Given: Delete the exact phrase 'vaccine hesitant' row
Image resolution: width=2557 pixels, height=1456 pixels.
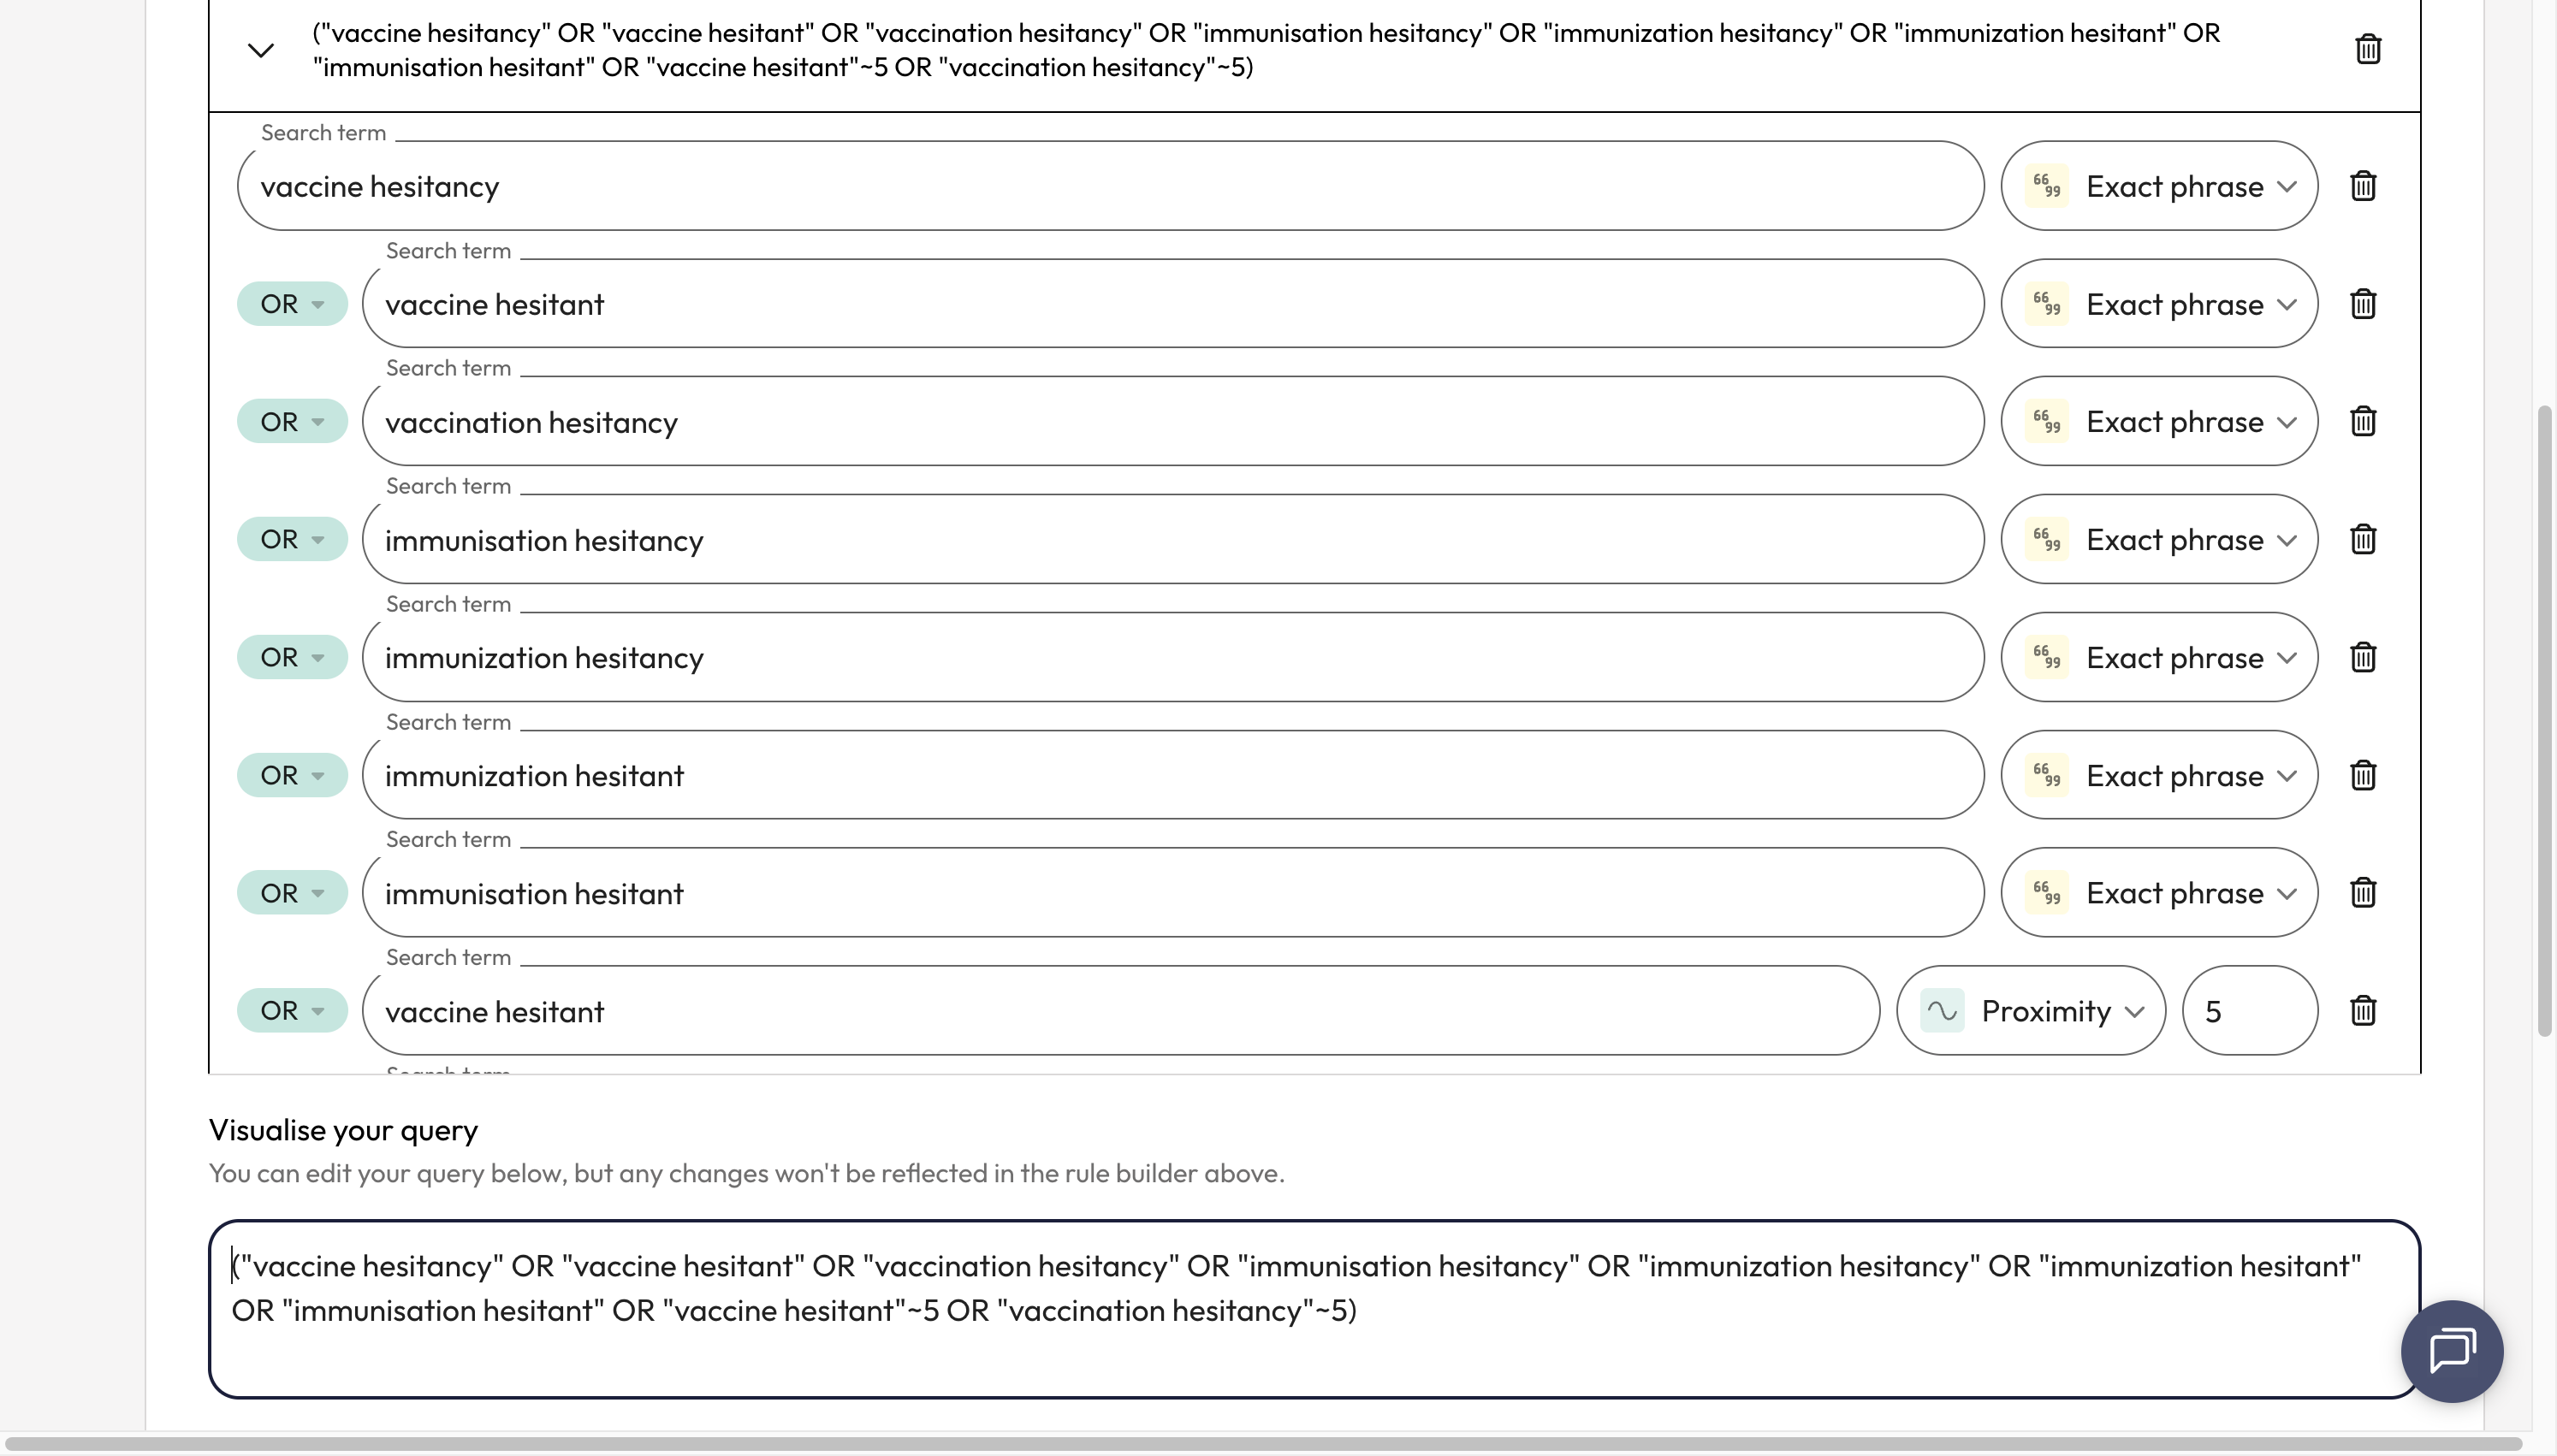Looking at the screenshot, I should pyautogui.click(x=2362, y=304).
